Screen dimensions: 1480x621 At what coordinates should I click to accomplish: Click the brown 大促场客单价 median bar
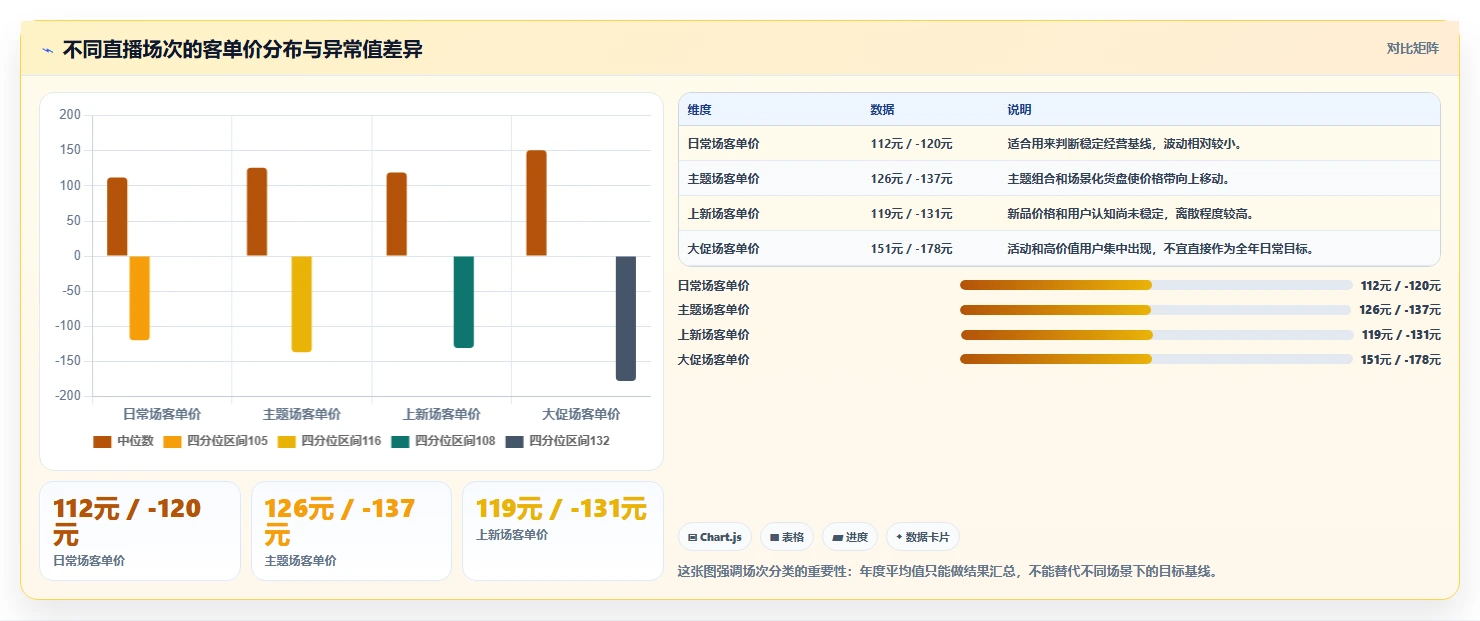(537, 203)
